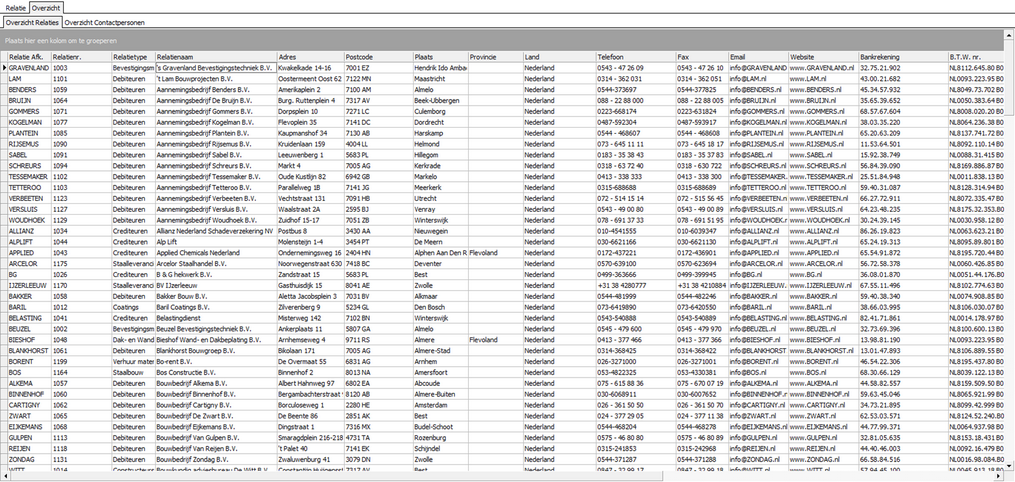Click the bank account 44.40.46.003
The width and height of the screenshot is (1015, 482).
click(x=903, y=448)
